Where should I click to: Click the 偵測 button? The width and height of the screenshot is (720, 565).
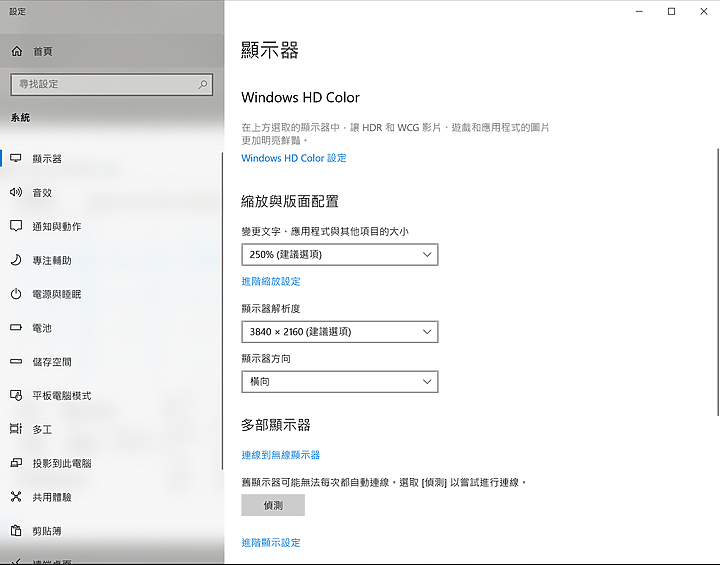click(273, 505)
